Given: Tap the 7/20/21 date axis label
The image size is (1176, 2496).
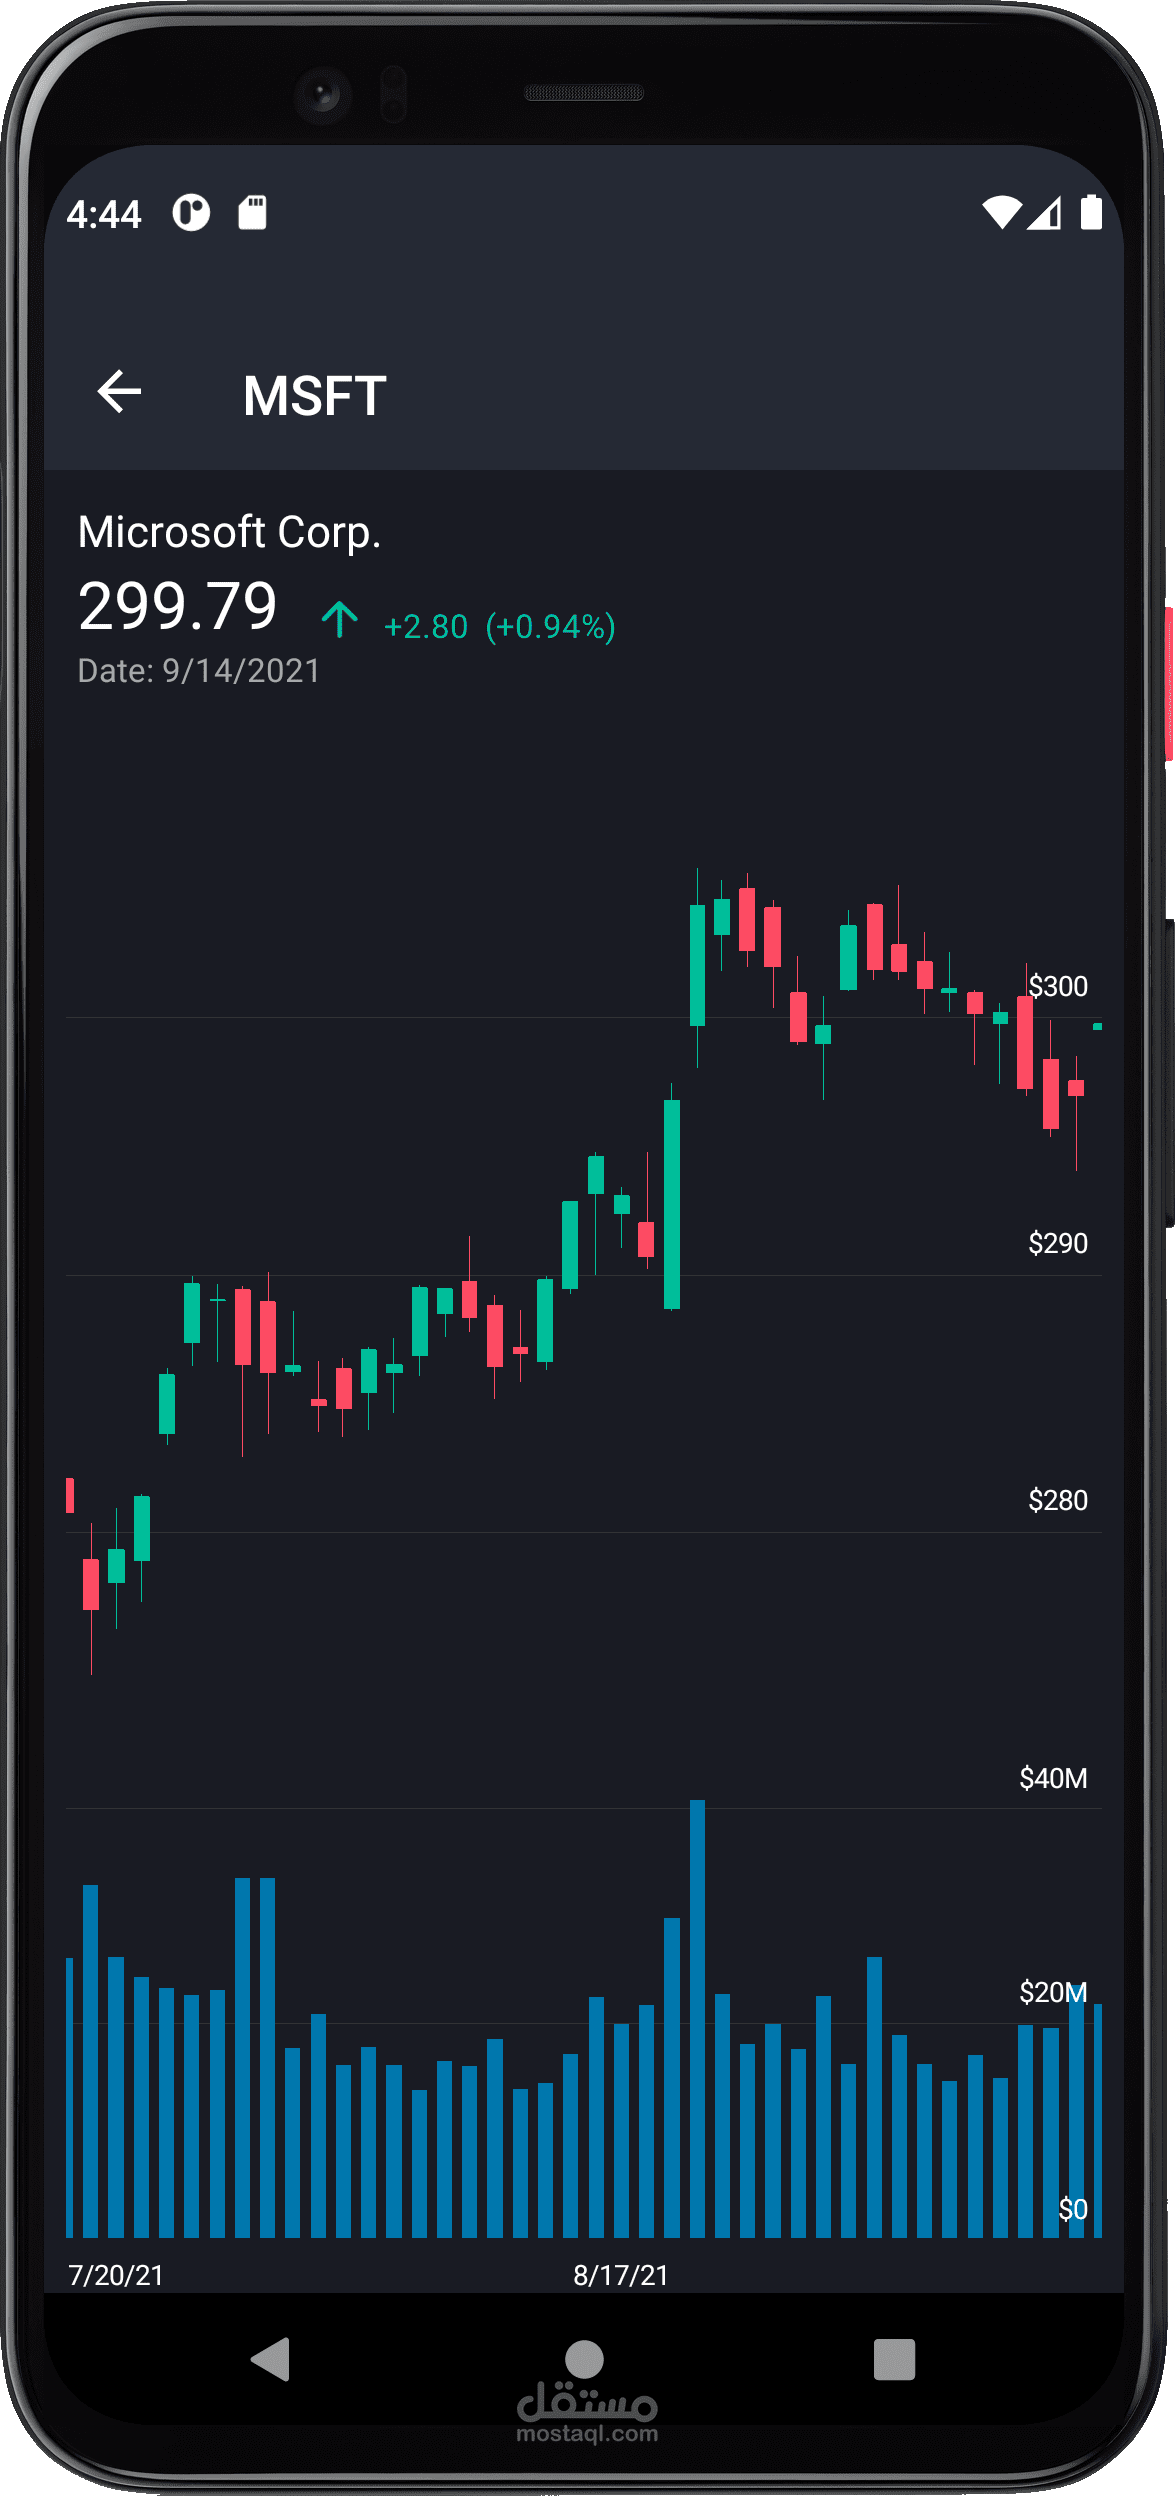Looking at the screenshot, I should (x=116, y=2275).
